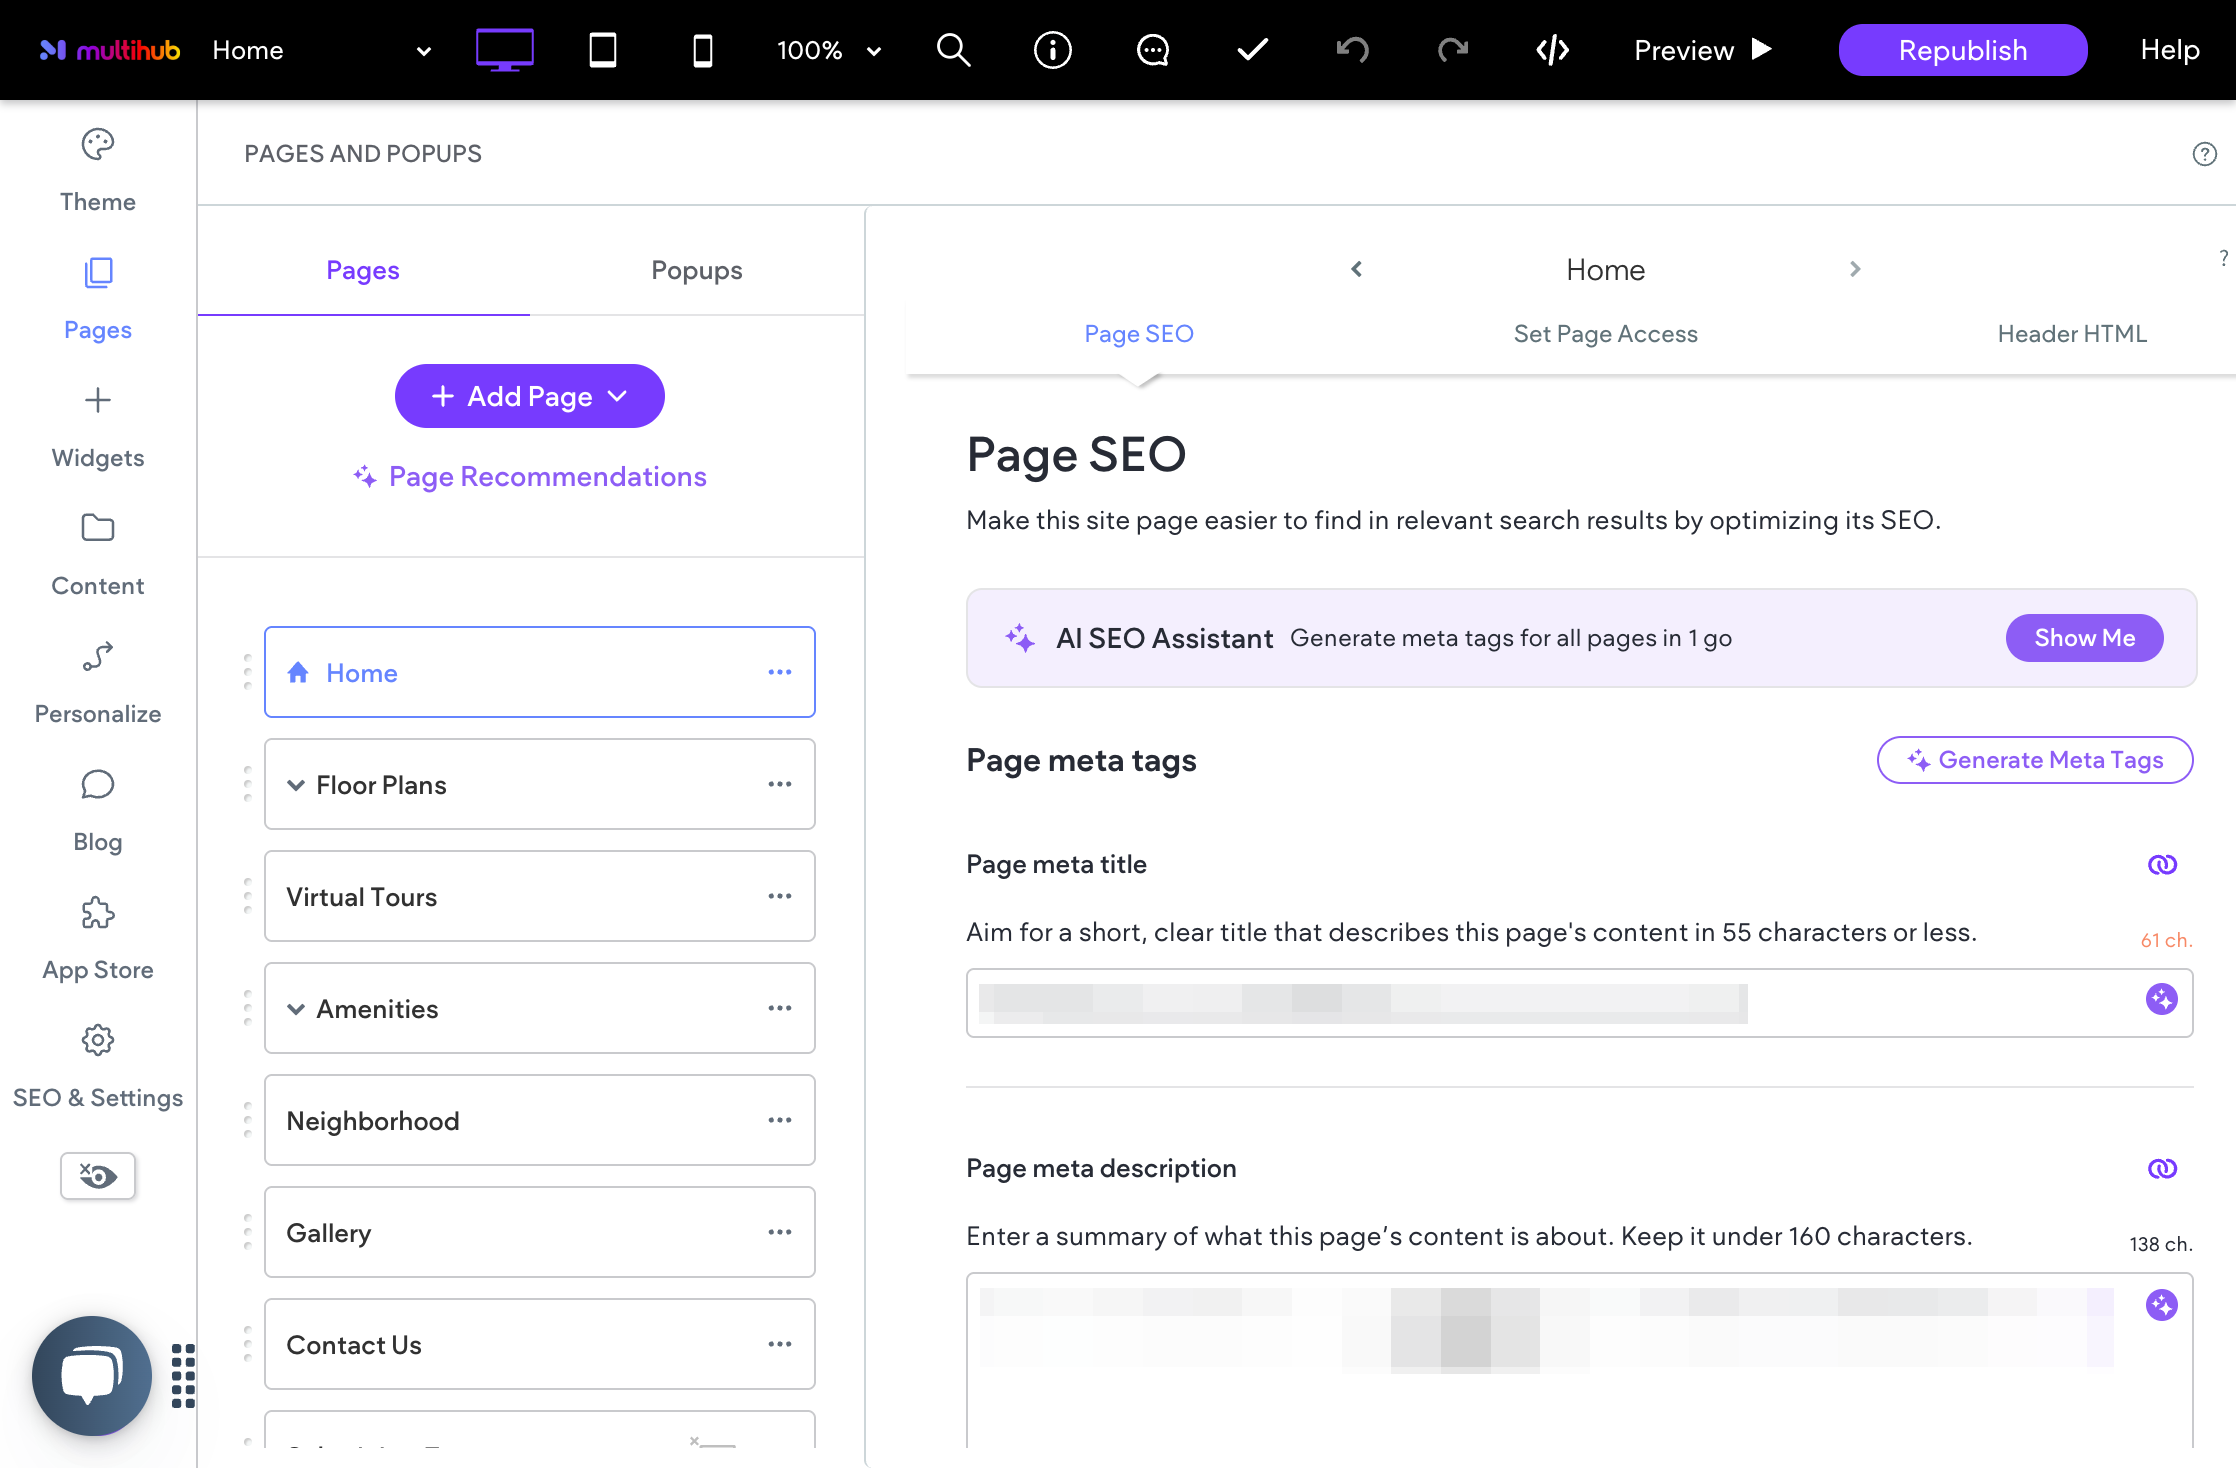Open the Widgets panel
The image size is (2236, 1468).
point(98,427)
